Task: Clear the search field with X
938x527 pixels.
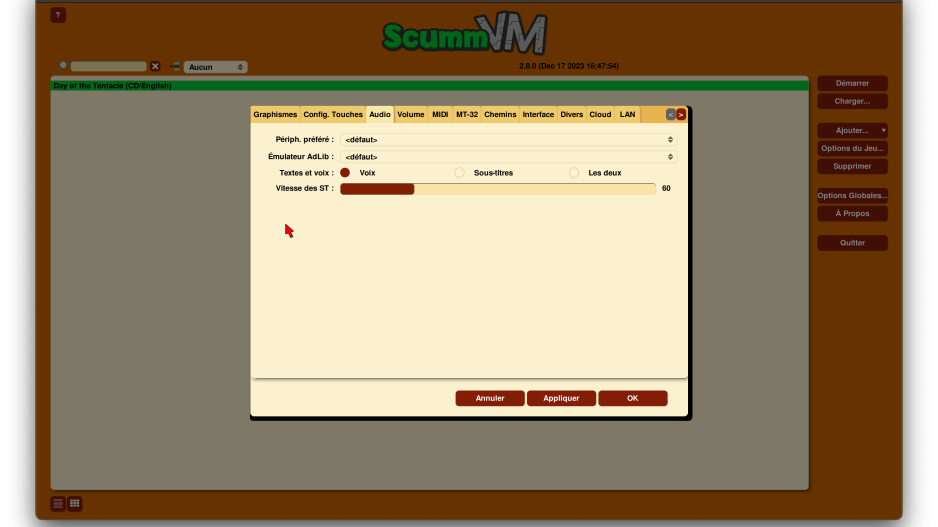Action: click(155, 66)
